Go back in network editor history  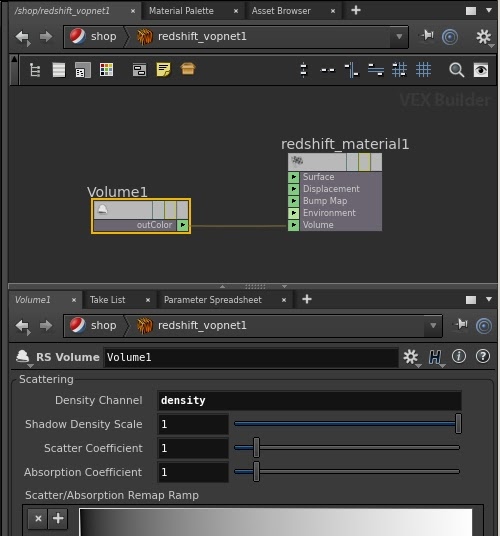point(23,37)
